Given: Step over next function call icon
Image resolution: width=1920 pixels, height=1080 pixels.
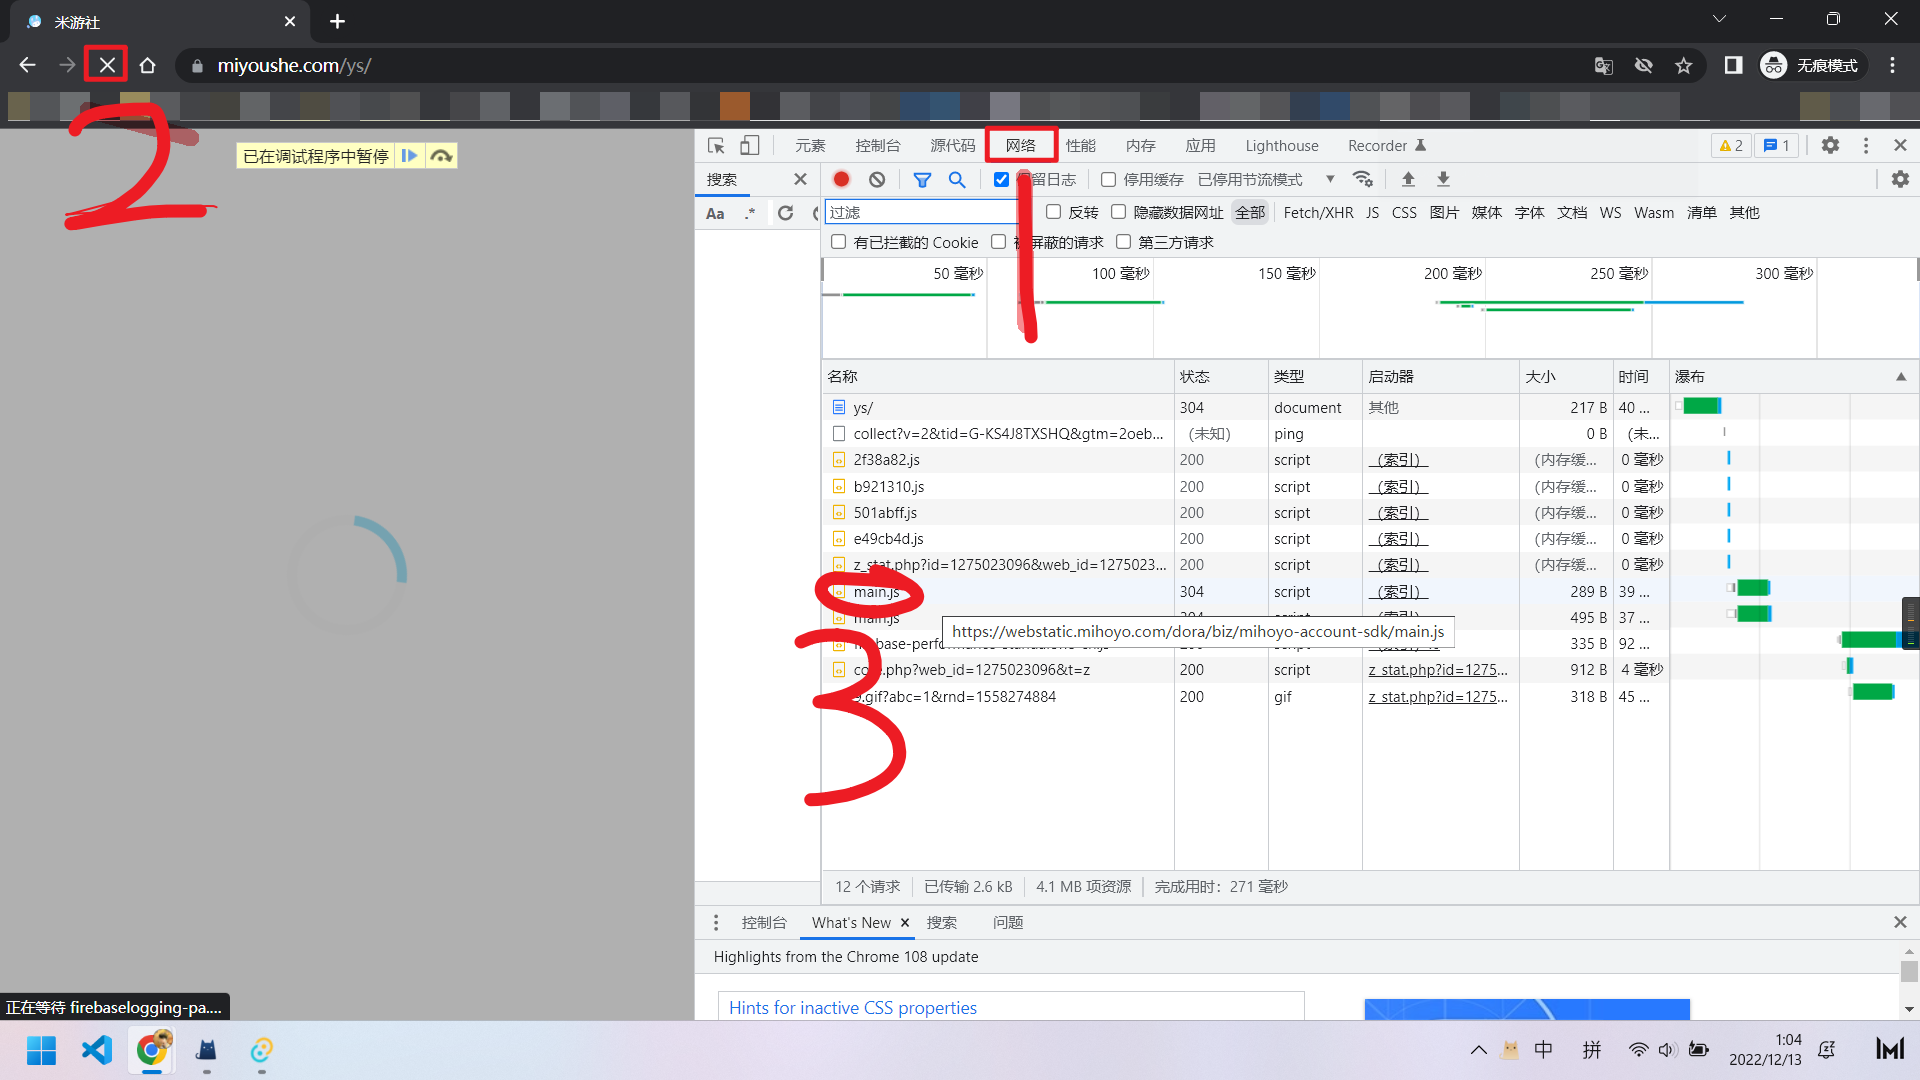Looking at the screenshot, I should coord(441,156).
